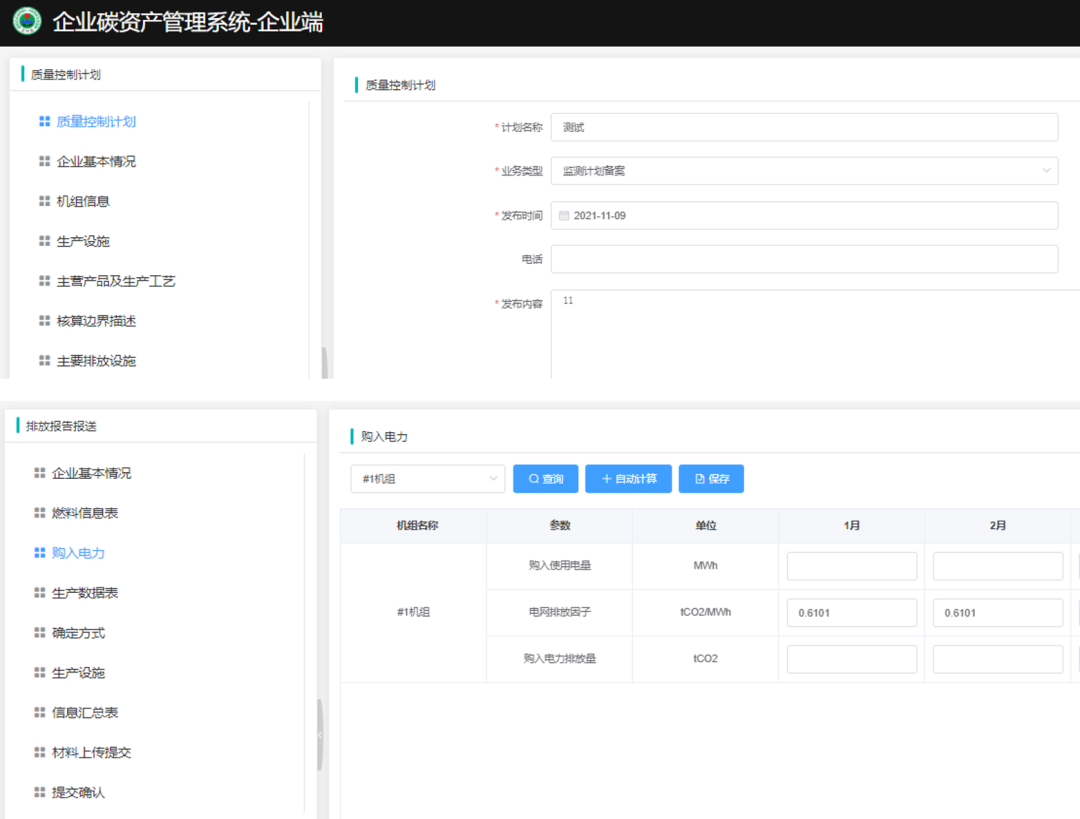1080x819 pixels.
Task: Open 企业基本情况 in the upper sidebar
Action: pos(95,161)
